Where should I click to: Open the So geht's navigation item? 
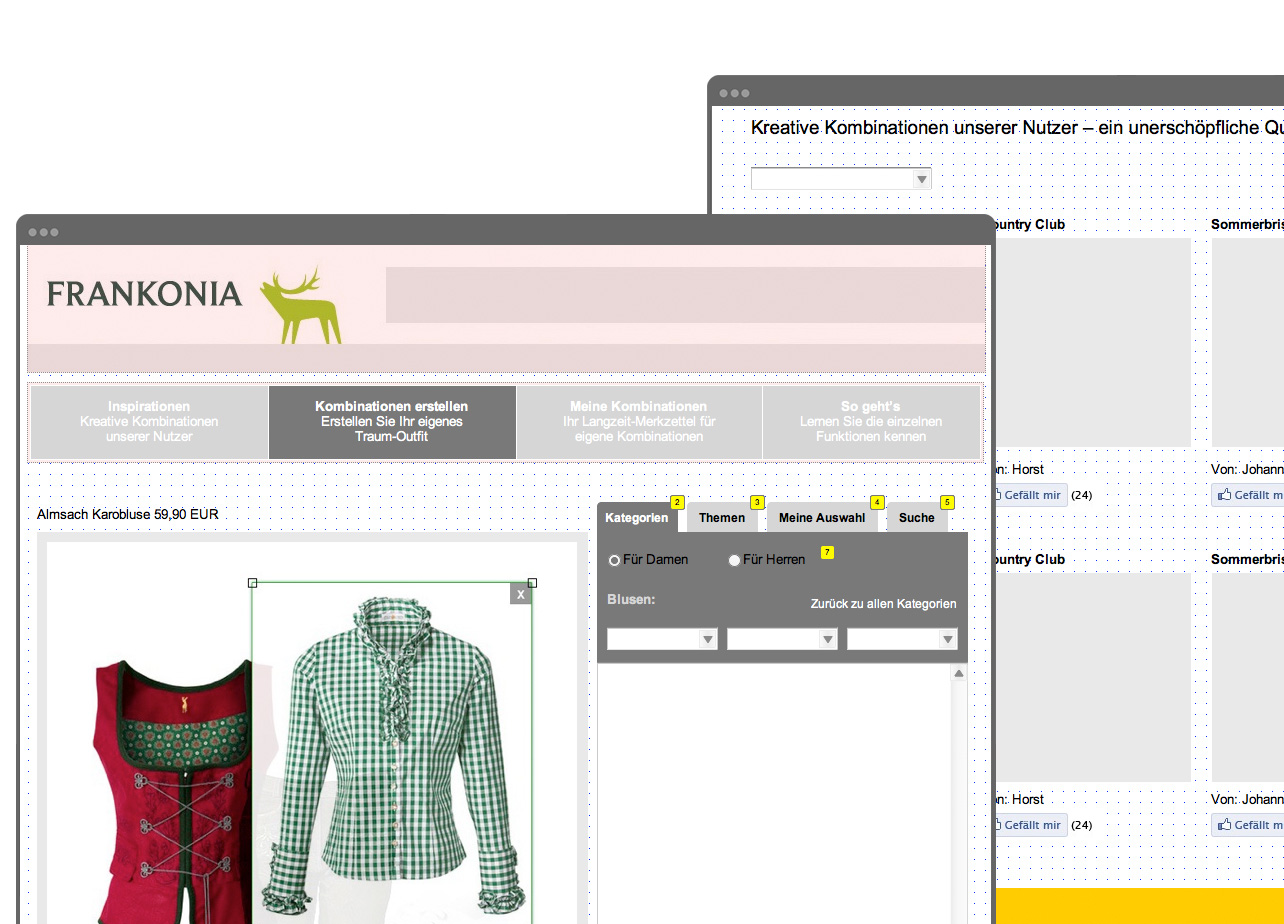click(871, 422)
